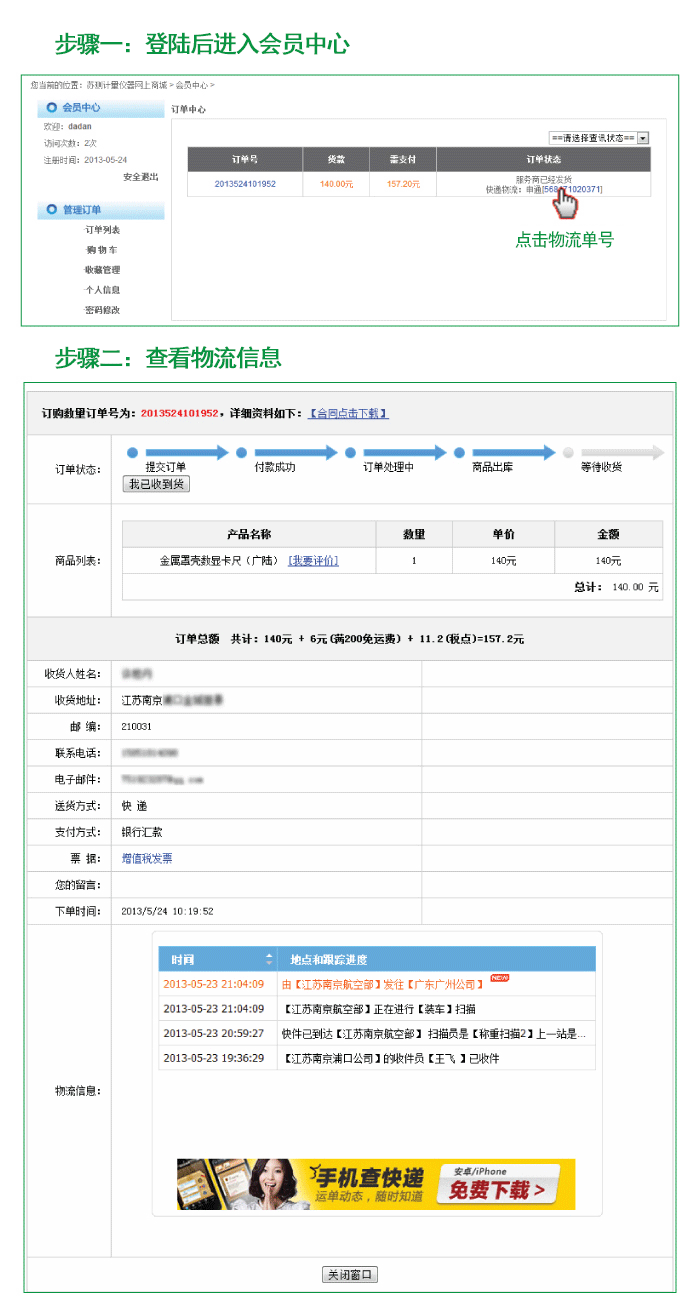The width and height of the screenshot is (700, 1315).
Task: Click the 时间 column header
Action: tap(217, 959)
